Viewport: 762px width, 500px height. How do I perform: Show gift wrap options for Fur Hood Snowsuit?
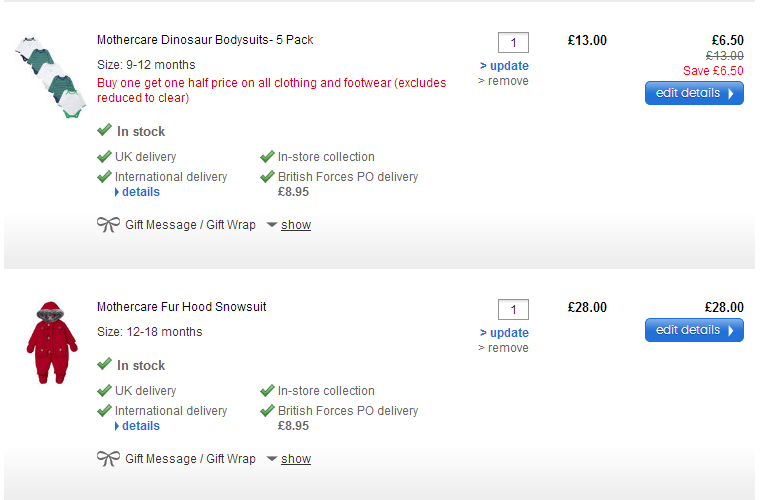click(x=295, y=459)
